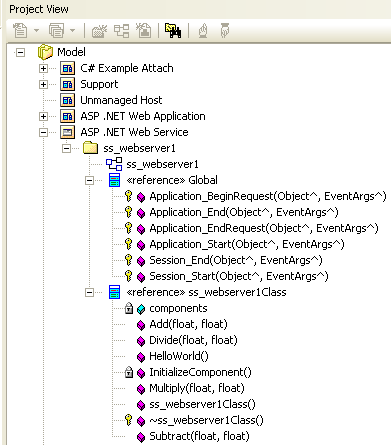
Task: Select the ss_webserver1 folder label
Action: (139, 148)
